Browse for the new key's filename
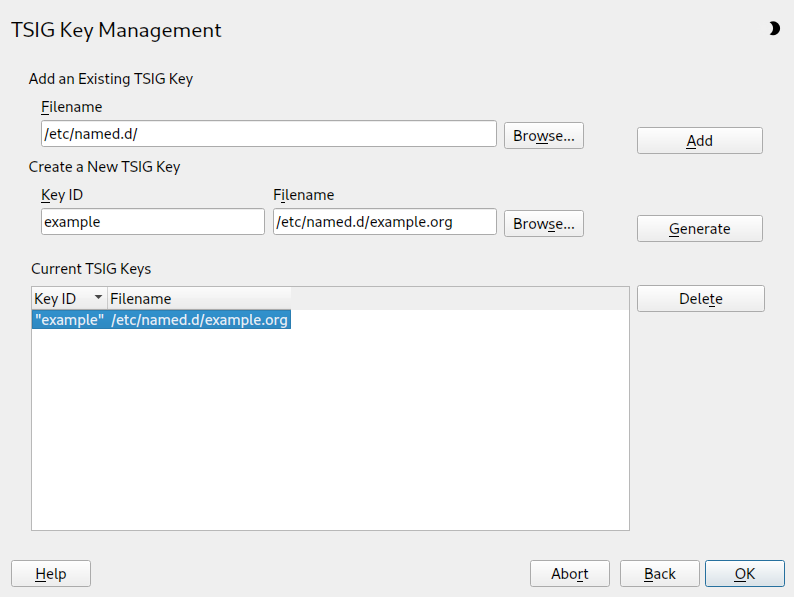Screen dimensions: 794x597 (543, 224)
